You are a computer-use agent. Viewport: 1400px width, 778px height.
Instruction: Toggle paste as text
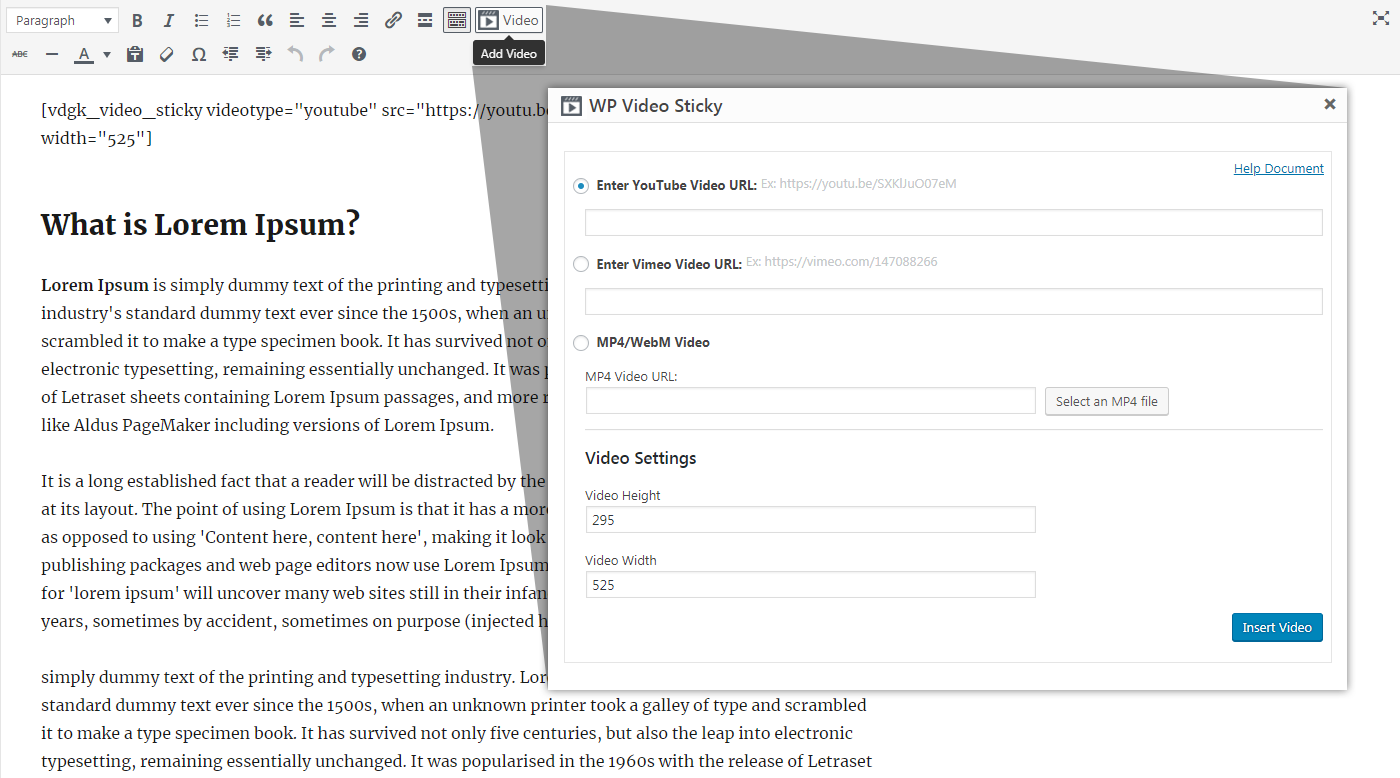(x=135, y=54)
